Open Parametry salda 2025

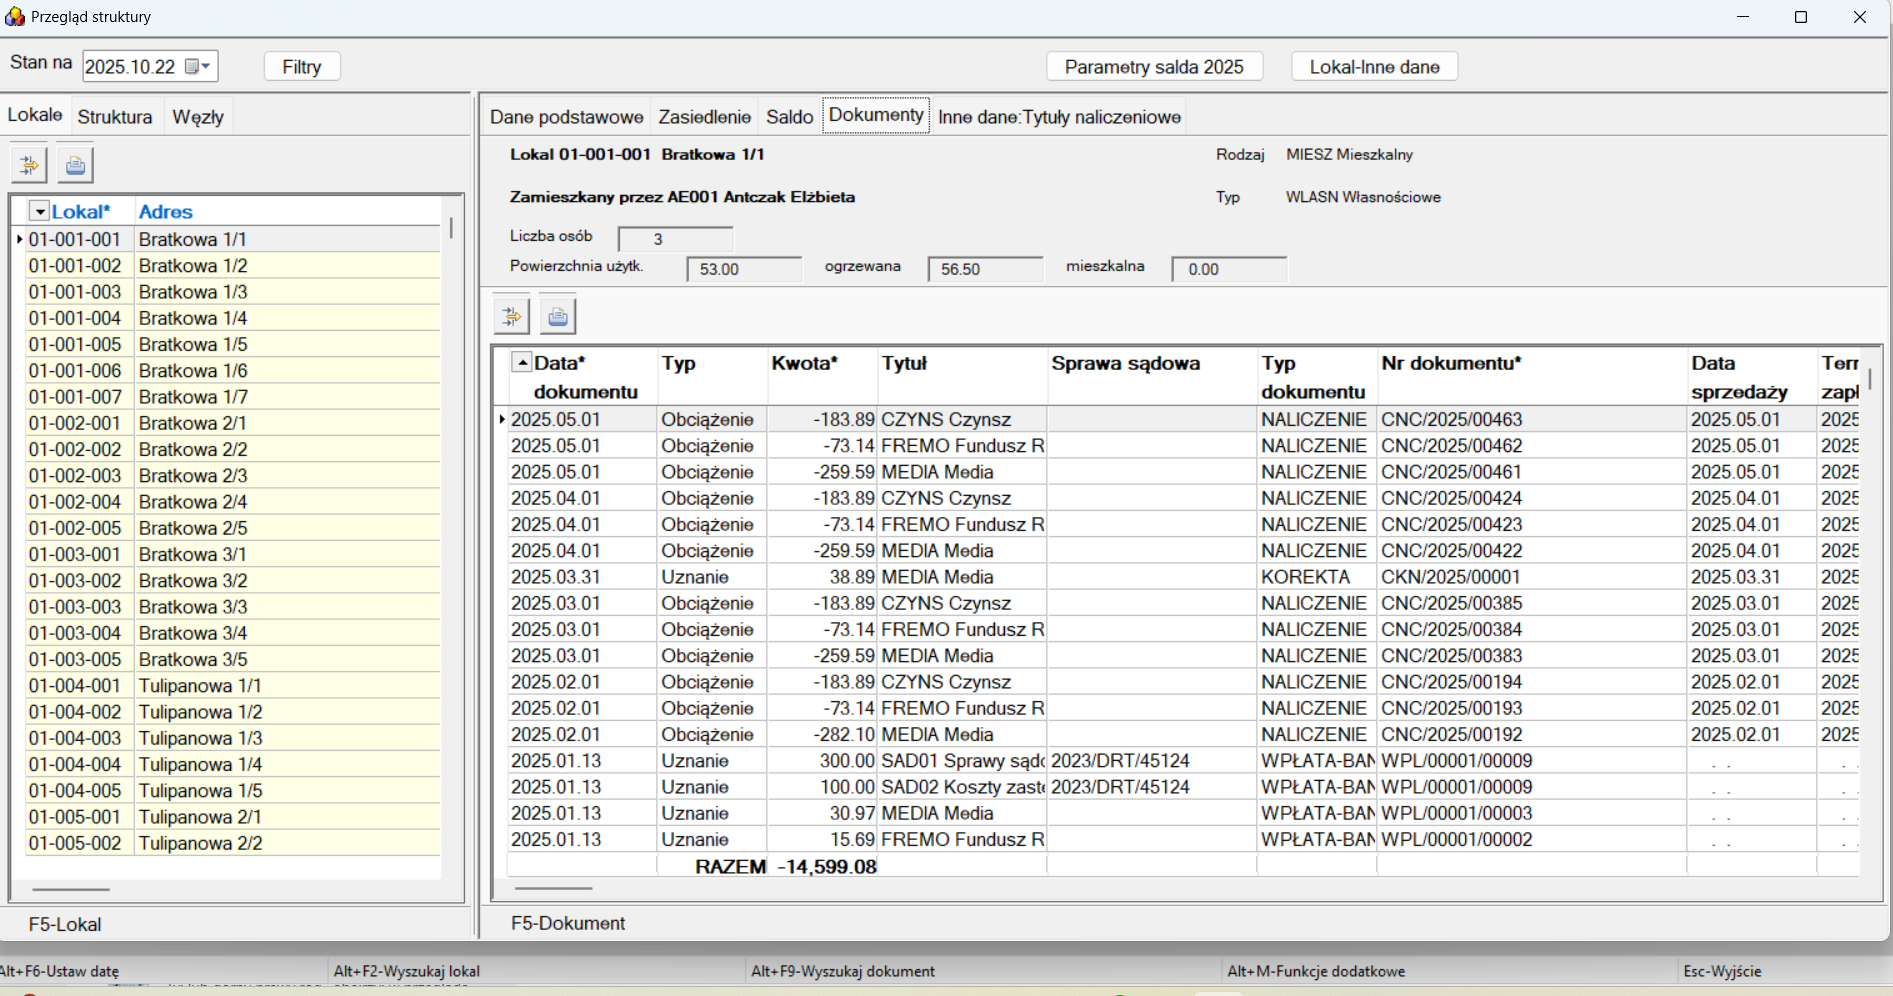click(1154, 67)
